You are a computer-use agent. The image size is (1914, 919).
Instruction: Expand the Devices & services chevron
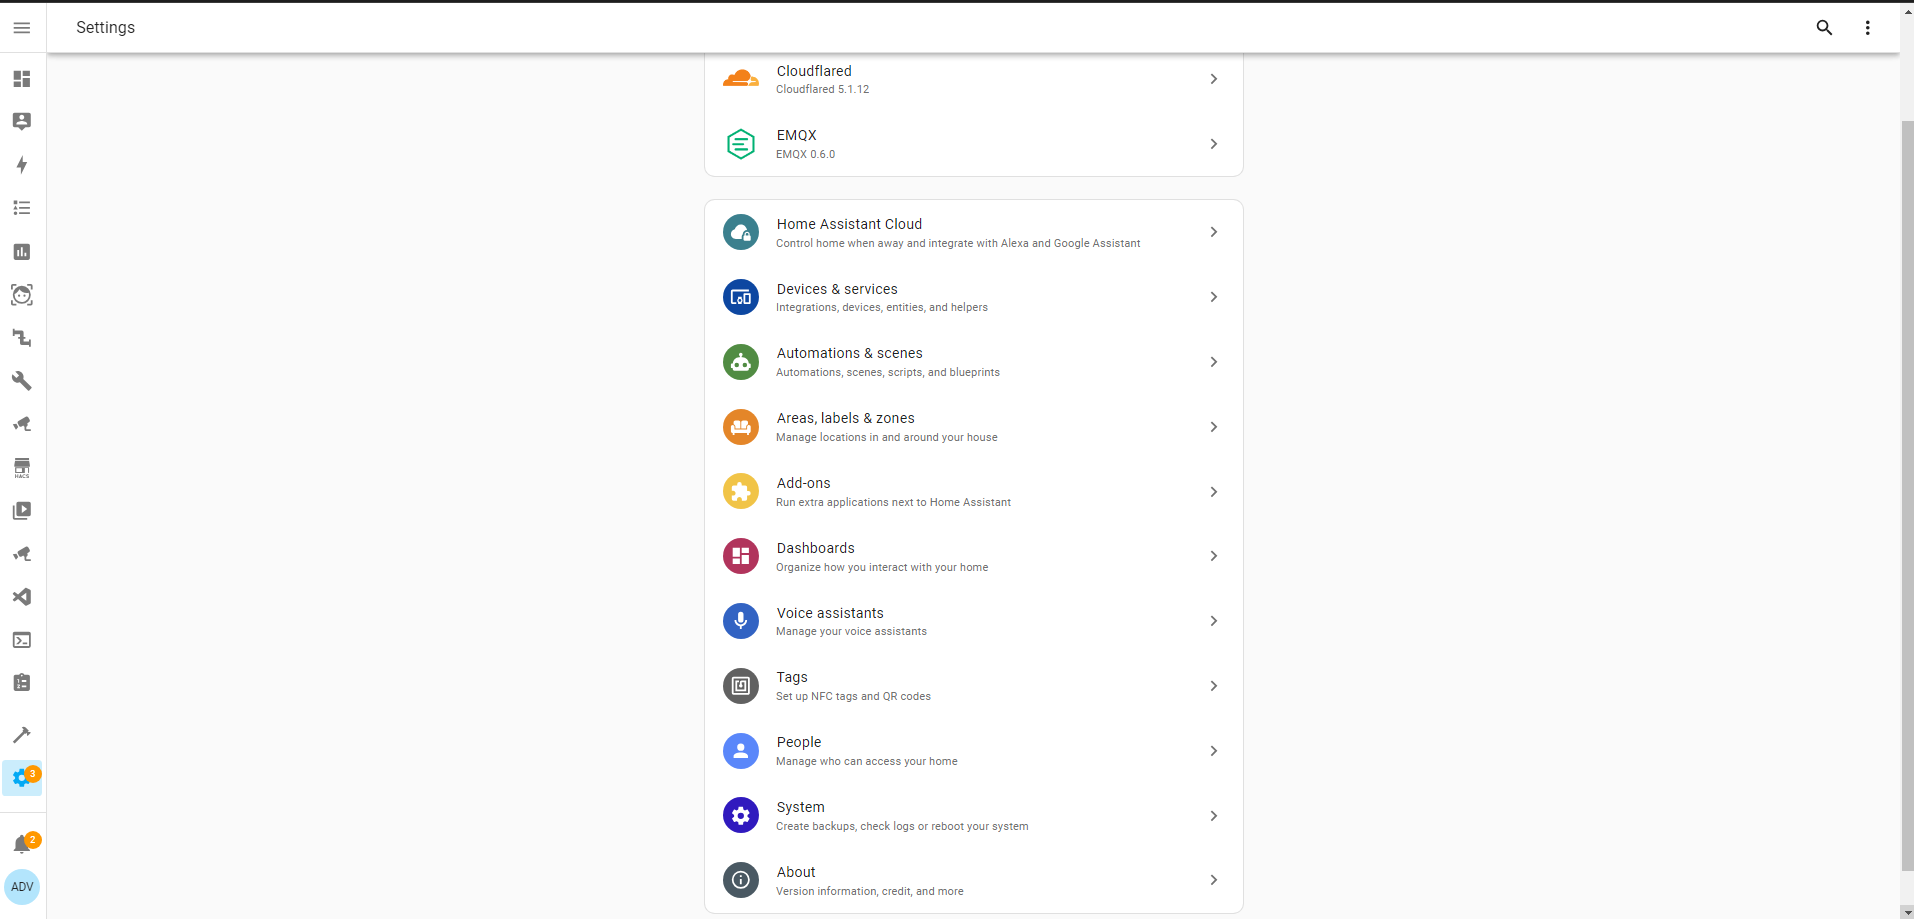(1213, 297)
